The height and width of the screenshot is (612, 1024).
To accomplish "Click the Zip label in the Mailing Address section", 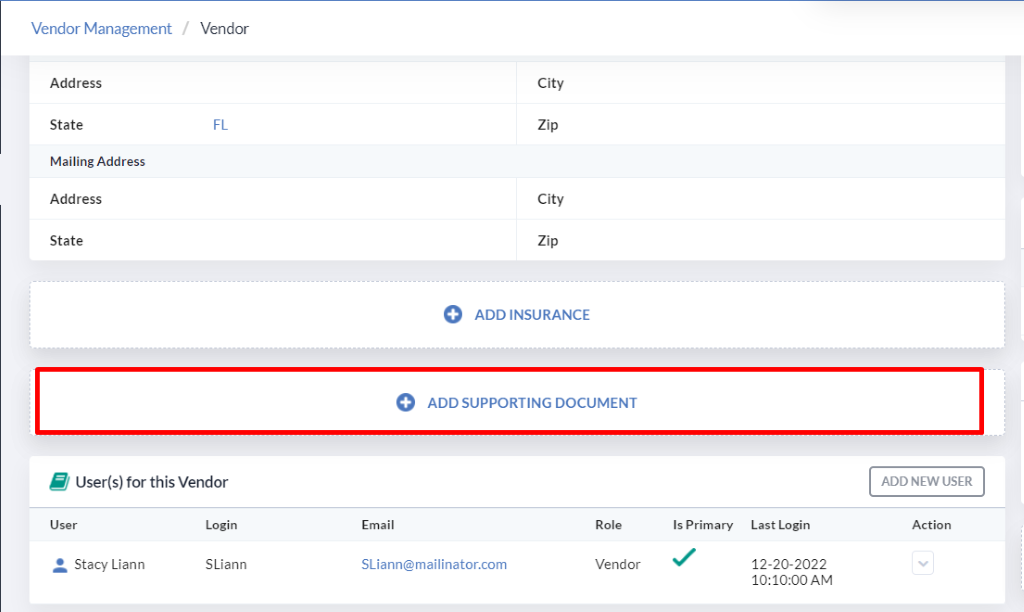I will [x=547, y=240].
